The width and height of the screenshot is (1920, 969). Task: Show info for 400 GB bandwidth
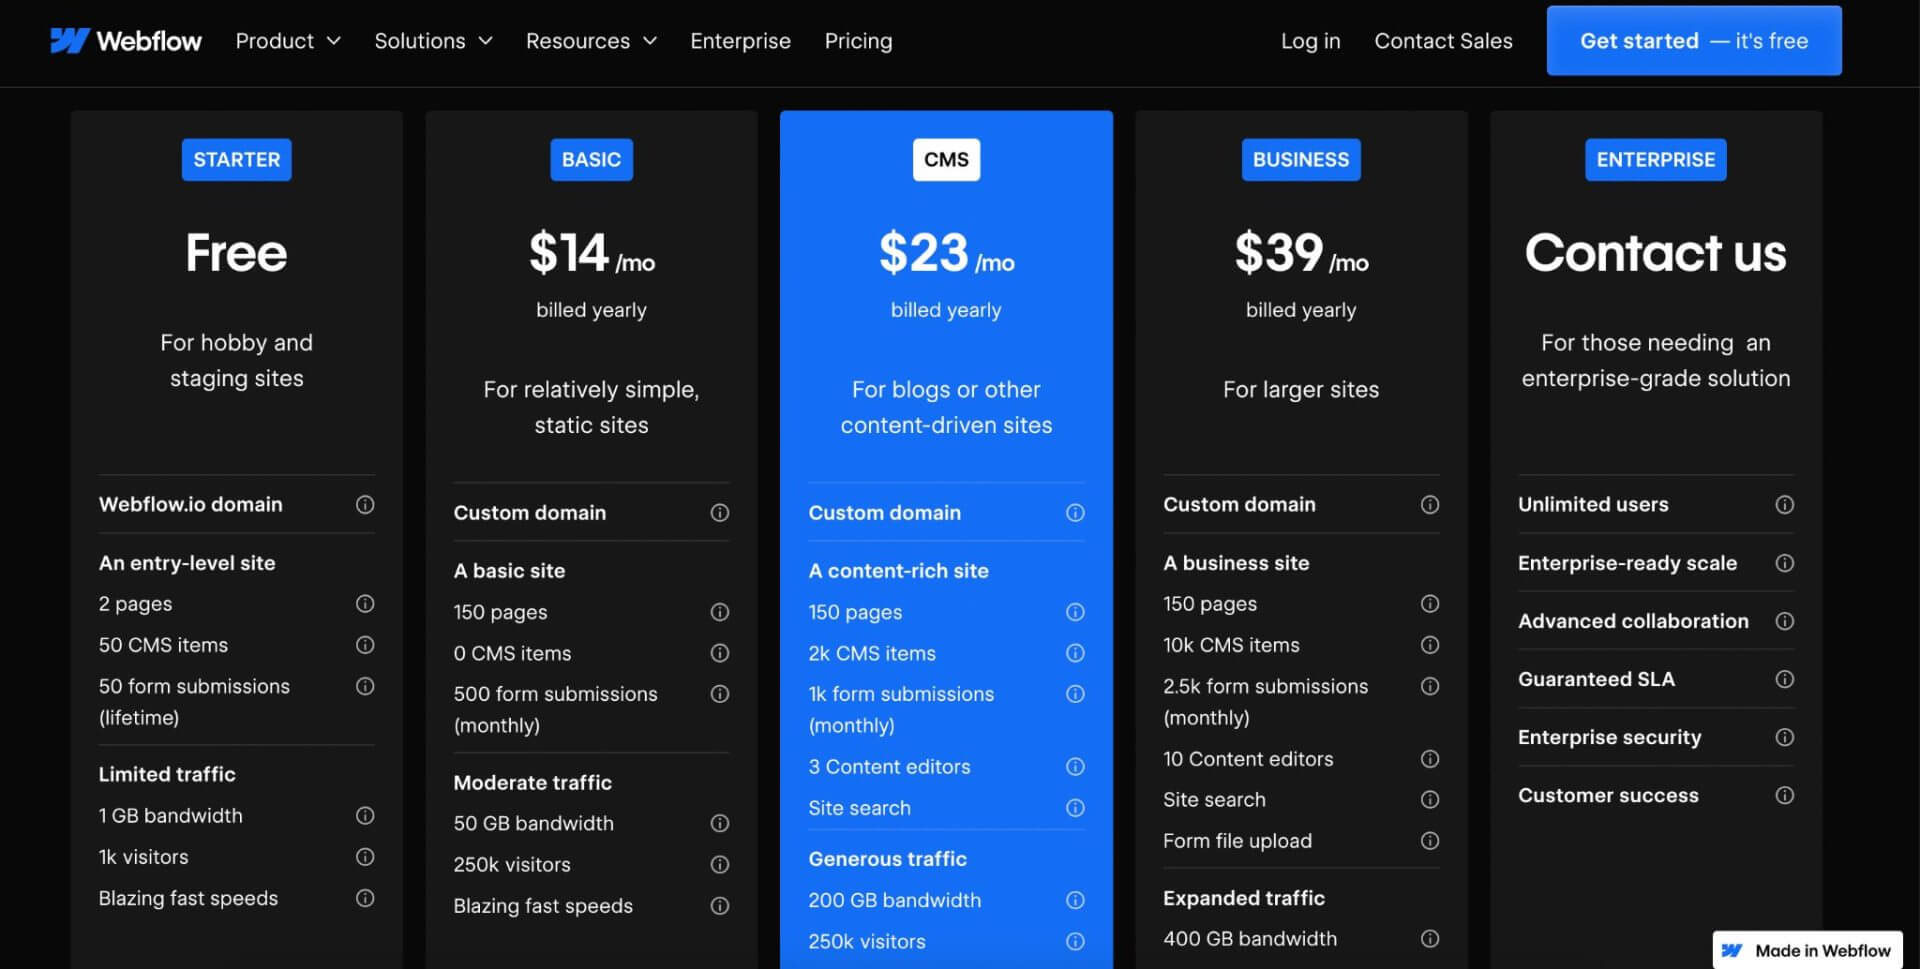pos(1430,939)
